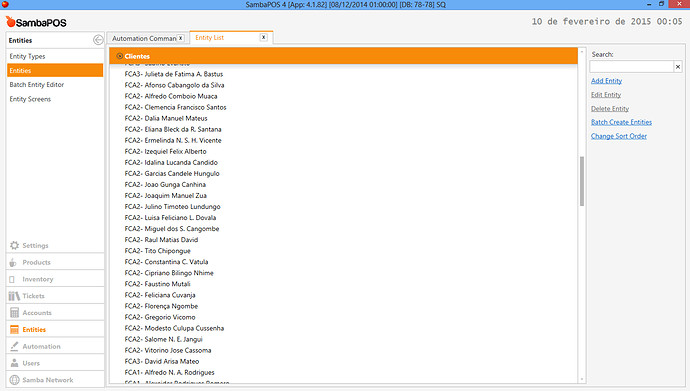Clear the search box with the X button
The image size is (690, 391).
(x=678, y=67)
